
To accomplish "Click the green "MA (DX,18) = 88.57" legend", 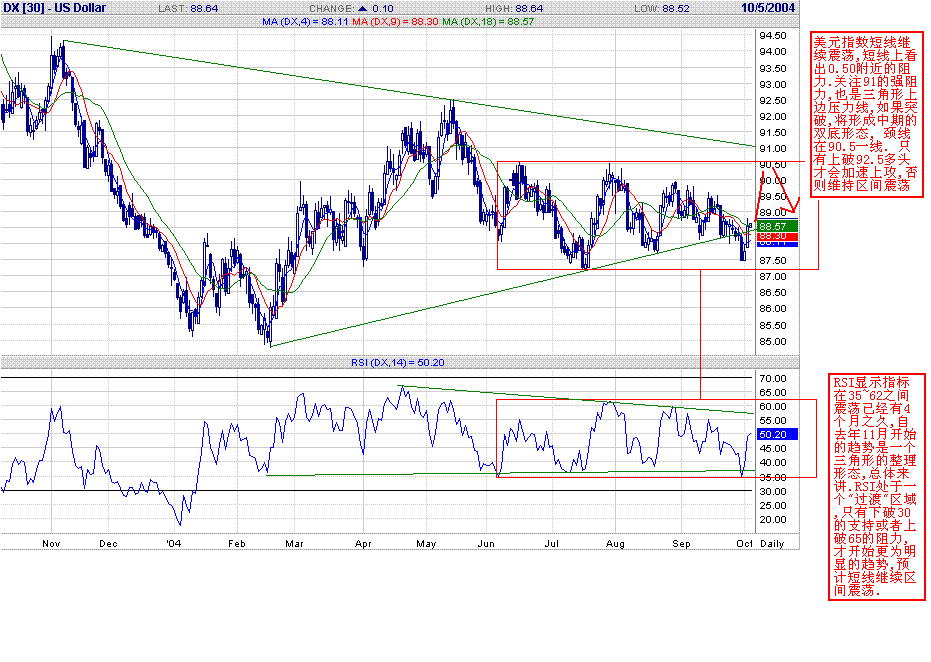I will click(488, 21).
